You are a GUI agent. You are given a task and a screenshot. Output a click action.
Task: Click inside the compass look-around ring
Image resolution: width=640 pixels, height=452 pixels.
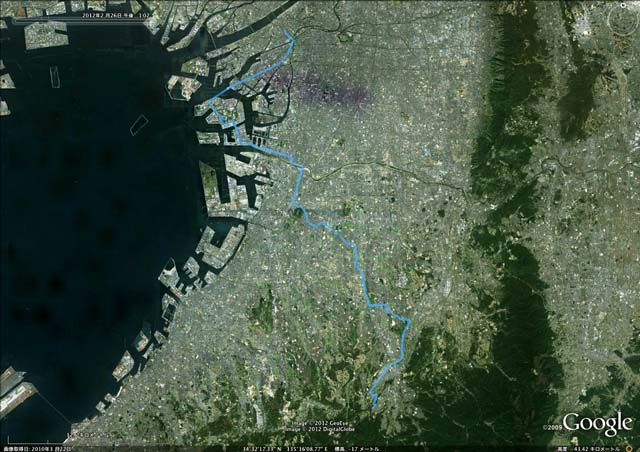click(x=623, y=20)
